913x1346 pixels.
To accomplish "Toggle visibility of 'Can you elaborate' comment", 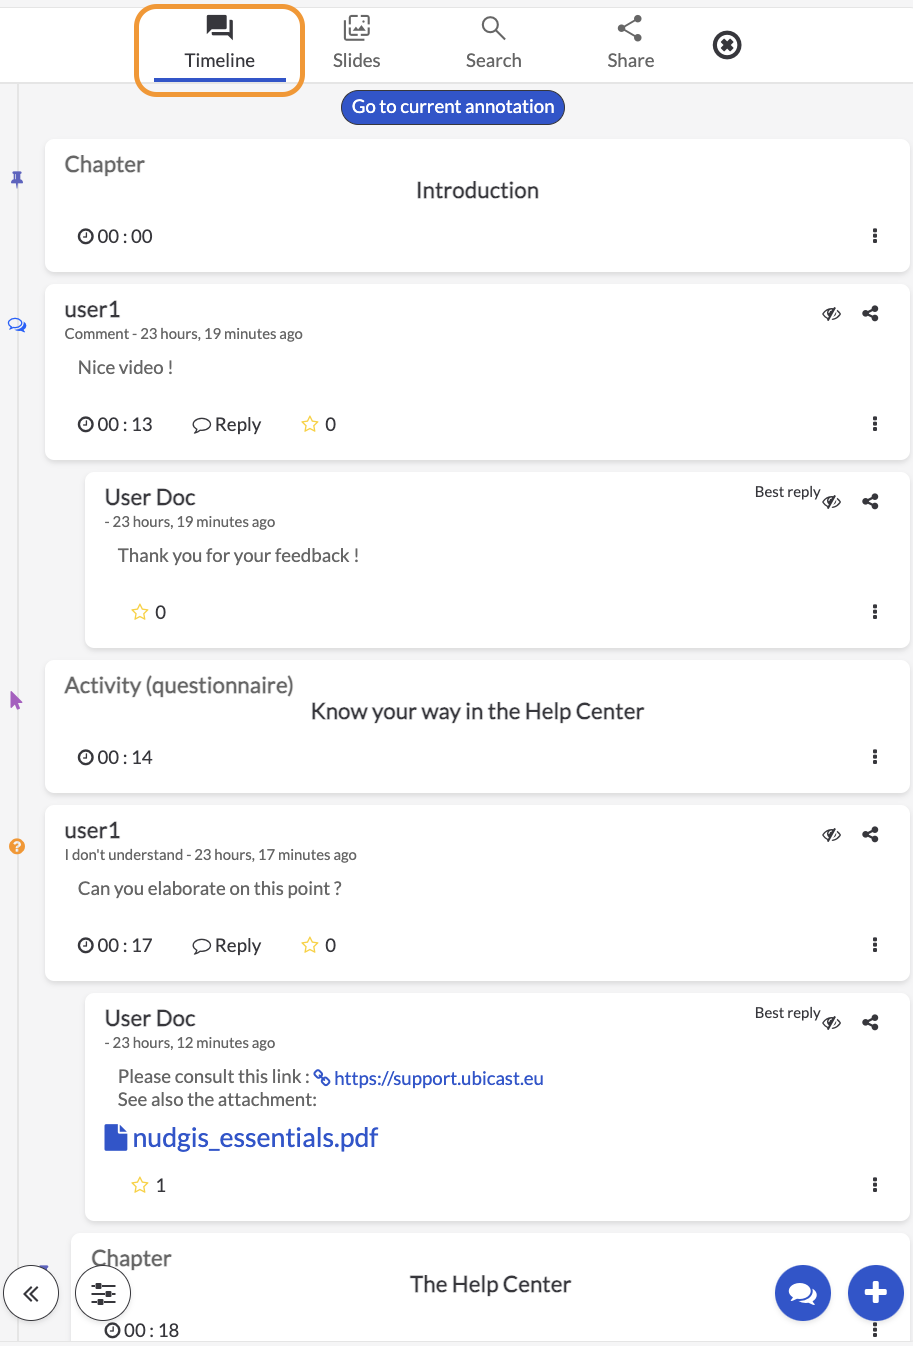I will pyautogui.click(x=831, y=834).
